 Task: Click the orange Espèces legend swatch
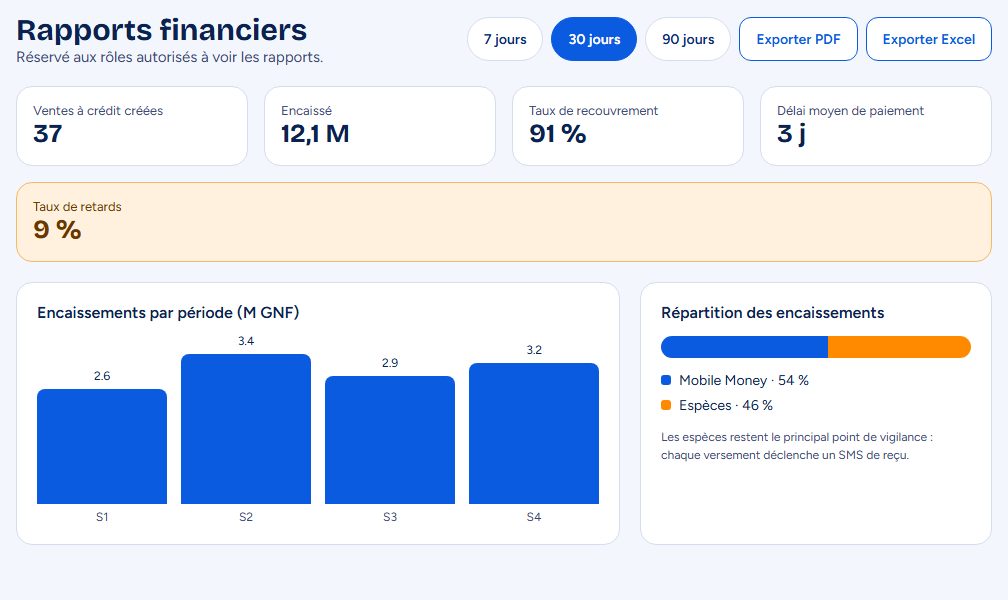[x=666, y=405]
